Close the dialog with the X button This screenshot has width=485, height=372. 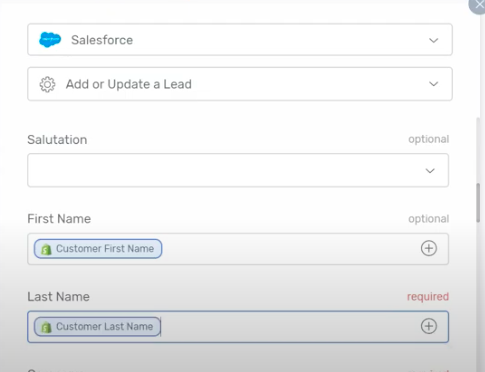(x=478, y=6)
